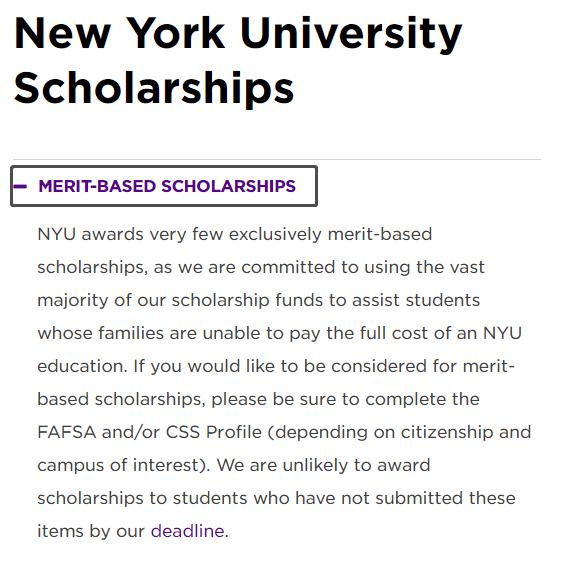Click the line starting 'based scholarships, please'
This screenshot has width=573, height=566.
click(x=258, y=399)
